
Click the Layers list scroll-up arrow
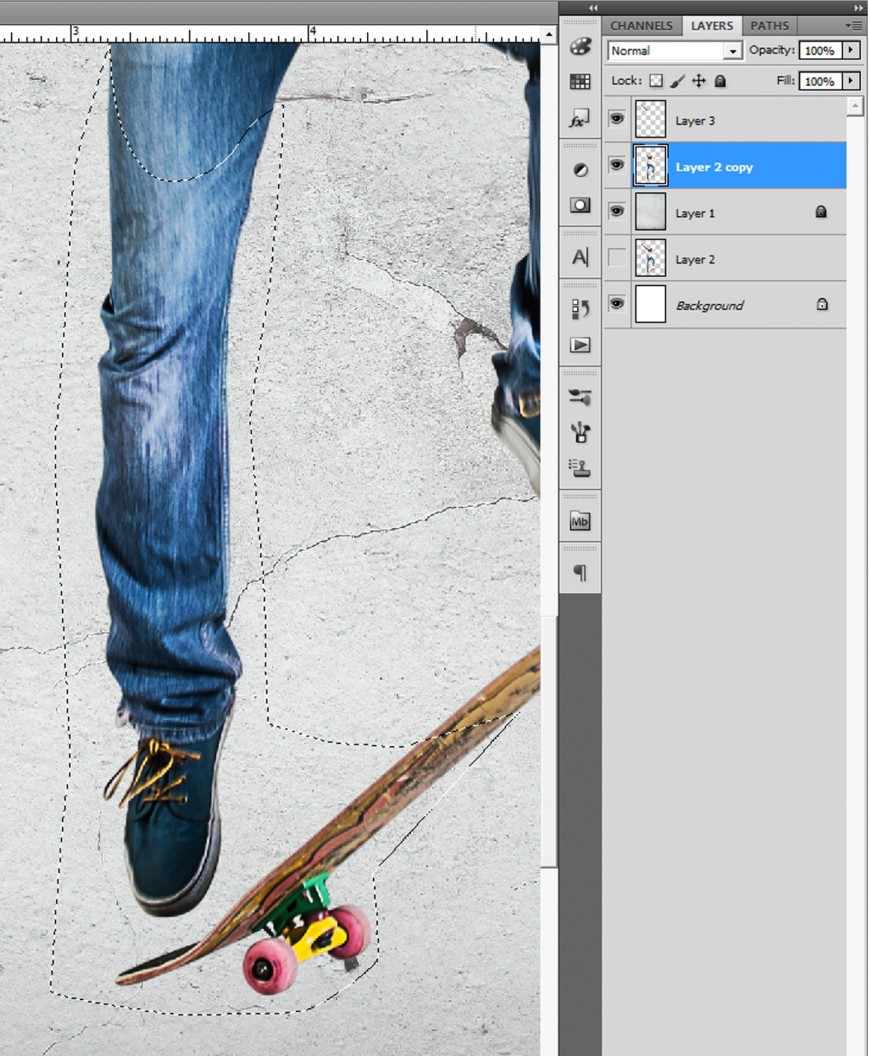(x=855, y=106)
